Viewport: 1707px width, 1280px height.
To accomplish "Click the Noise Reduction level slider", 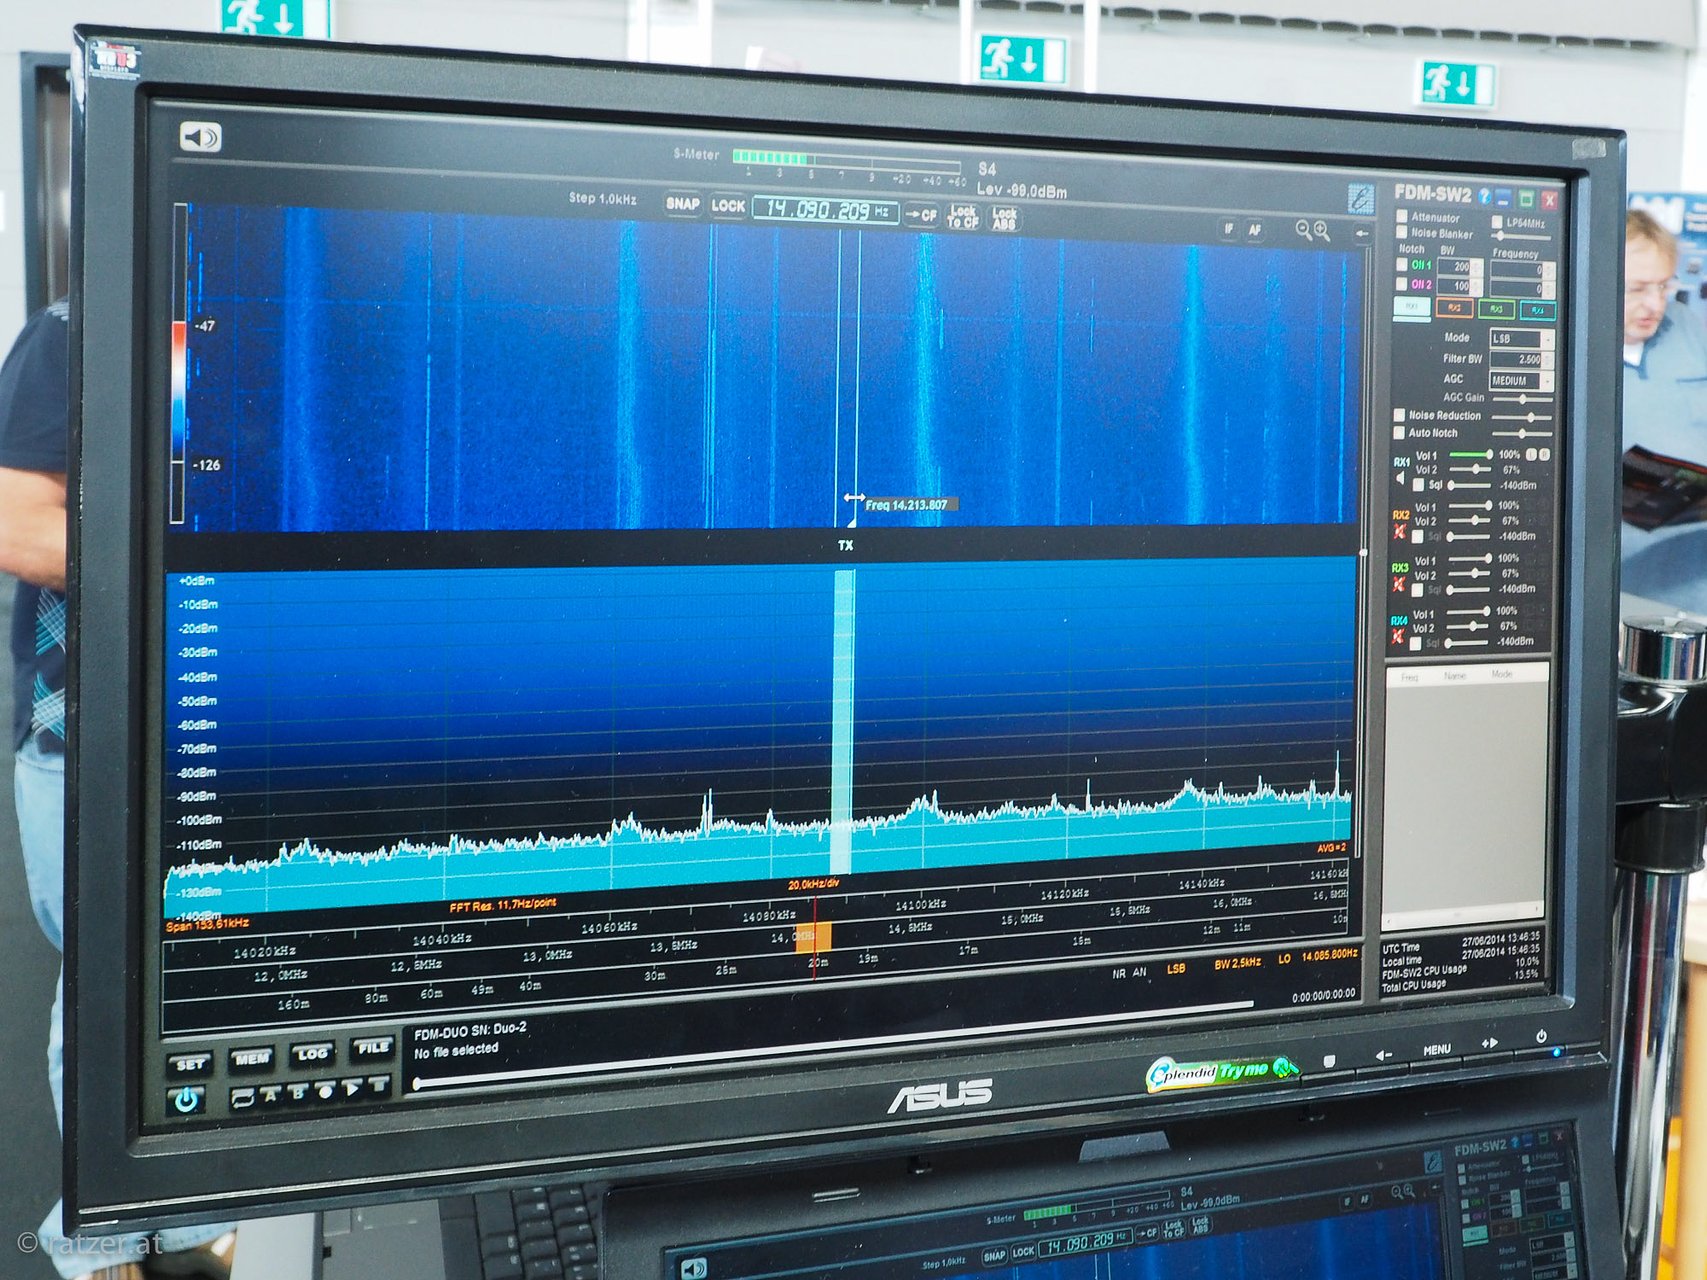I will 1523,417.
